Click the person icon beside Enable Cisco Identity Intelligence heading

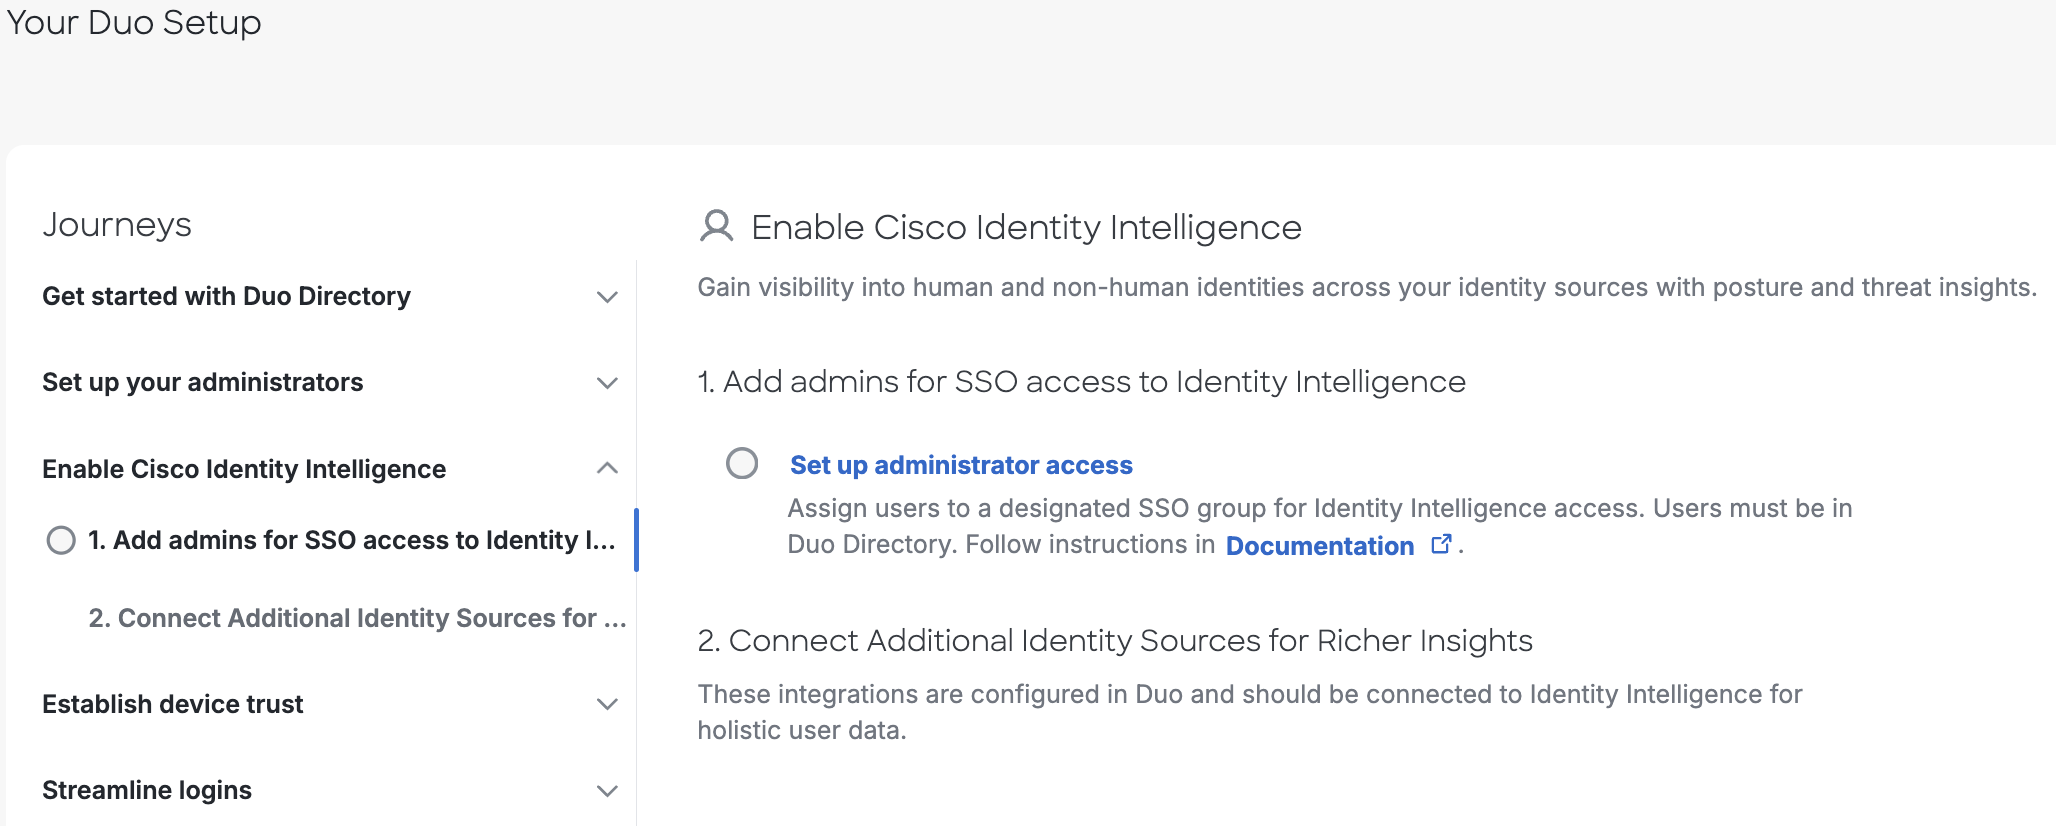(x=716, y=227)
